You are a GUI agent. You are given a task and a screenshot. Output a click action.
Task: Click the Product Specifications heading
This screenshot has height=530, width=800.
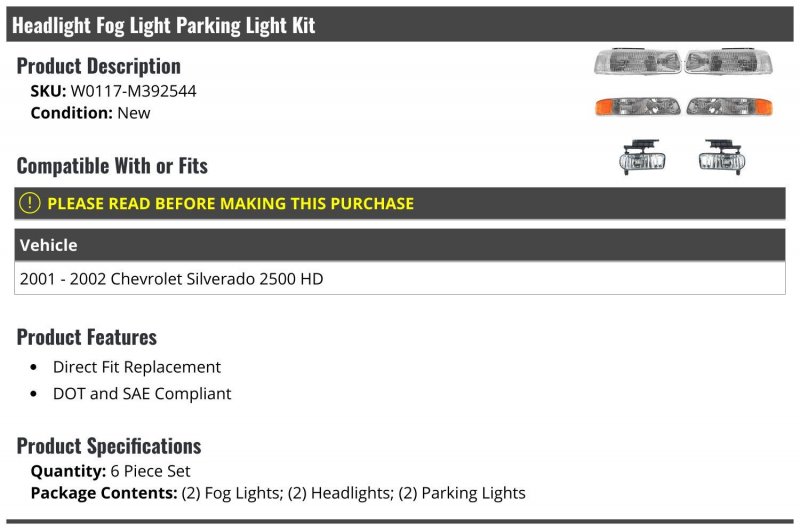(x=109, y=445)
